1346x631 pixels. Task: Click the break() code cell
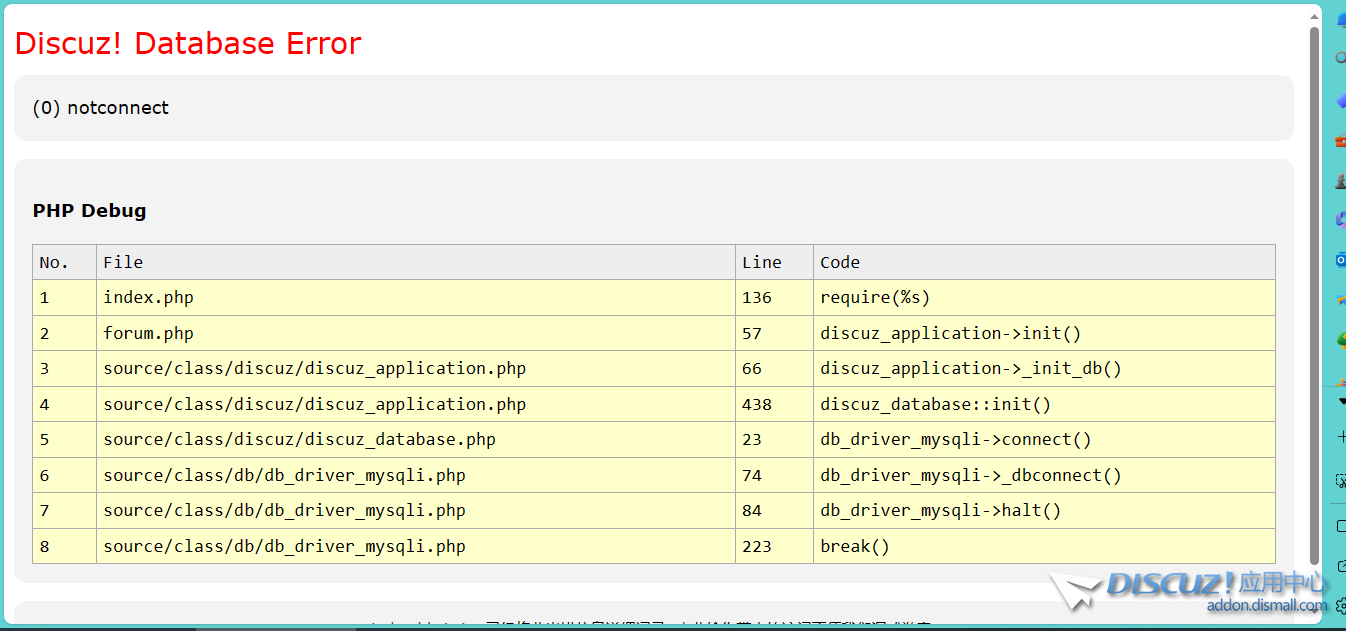tap(1044, 547)
